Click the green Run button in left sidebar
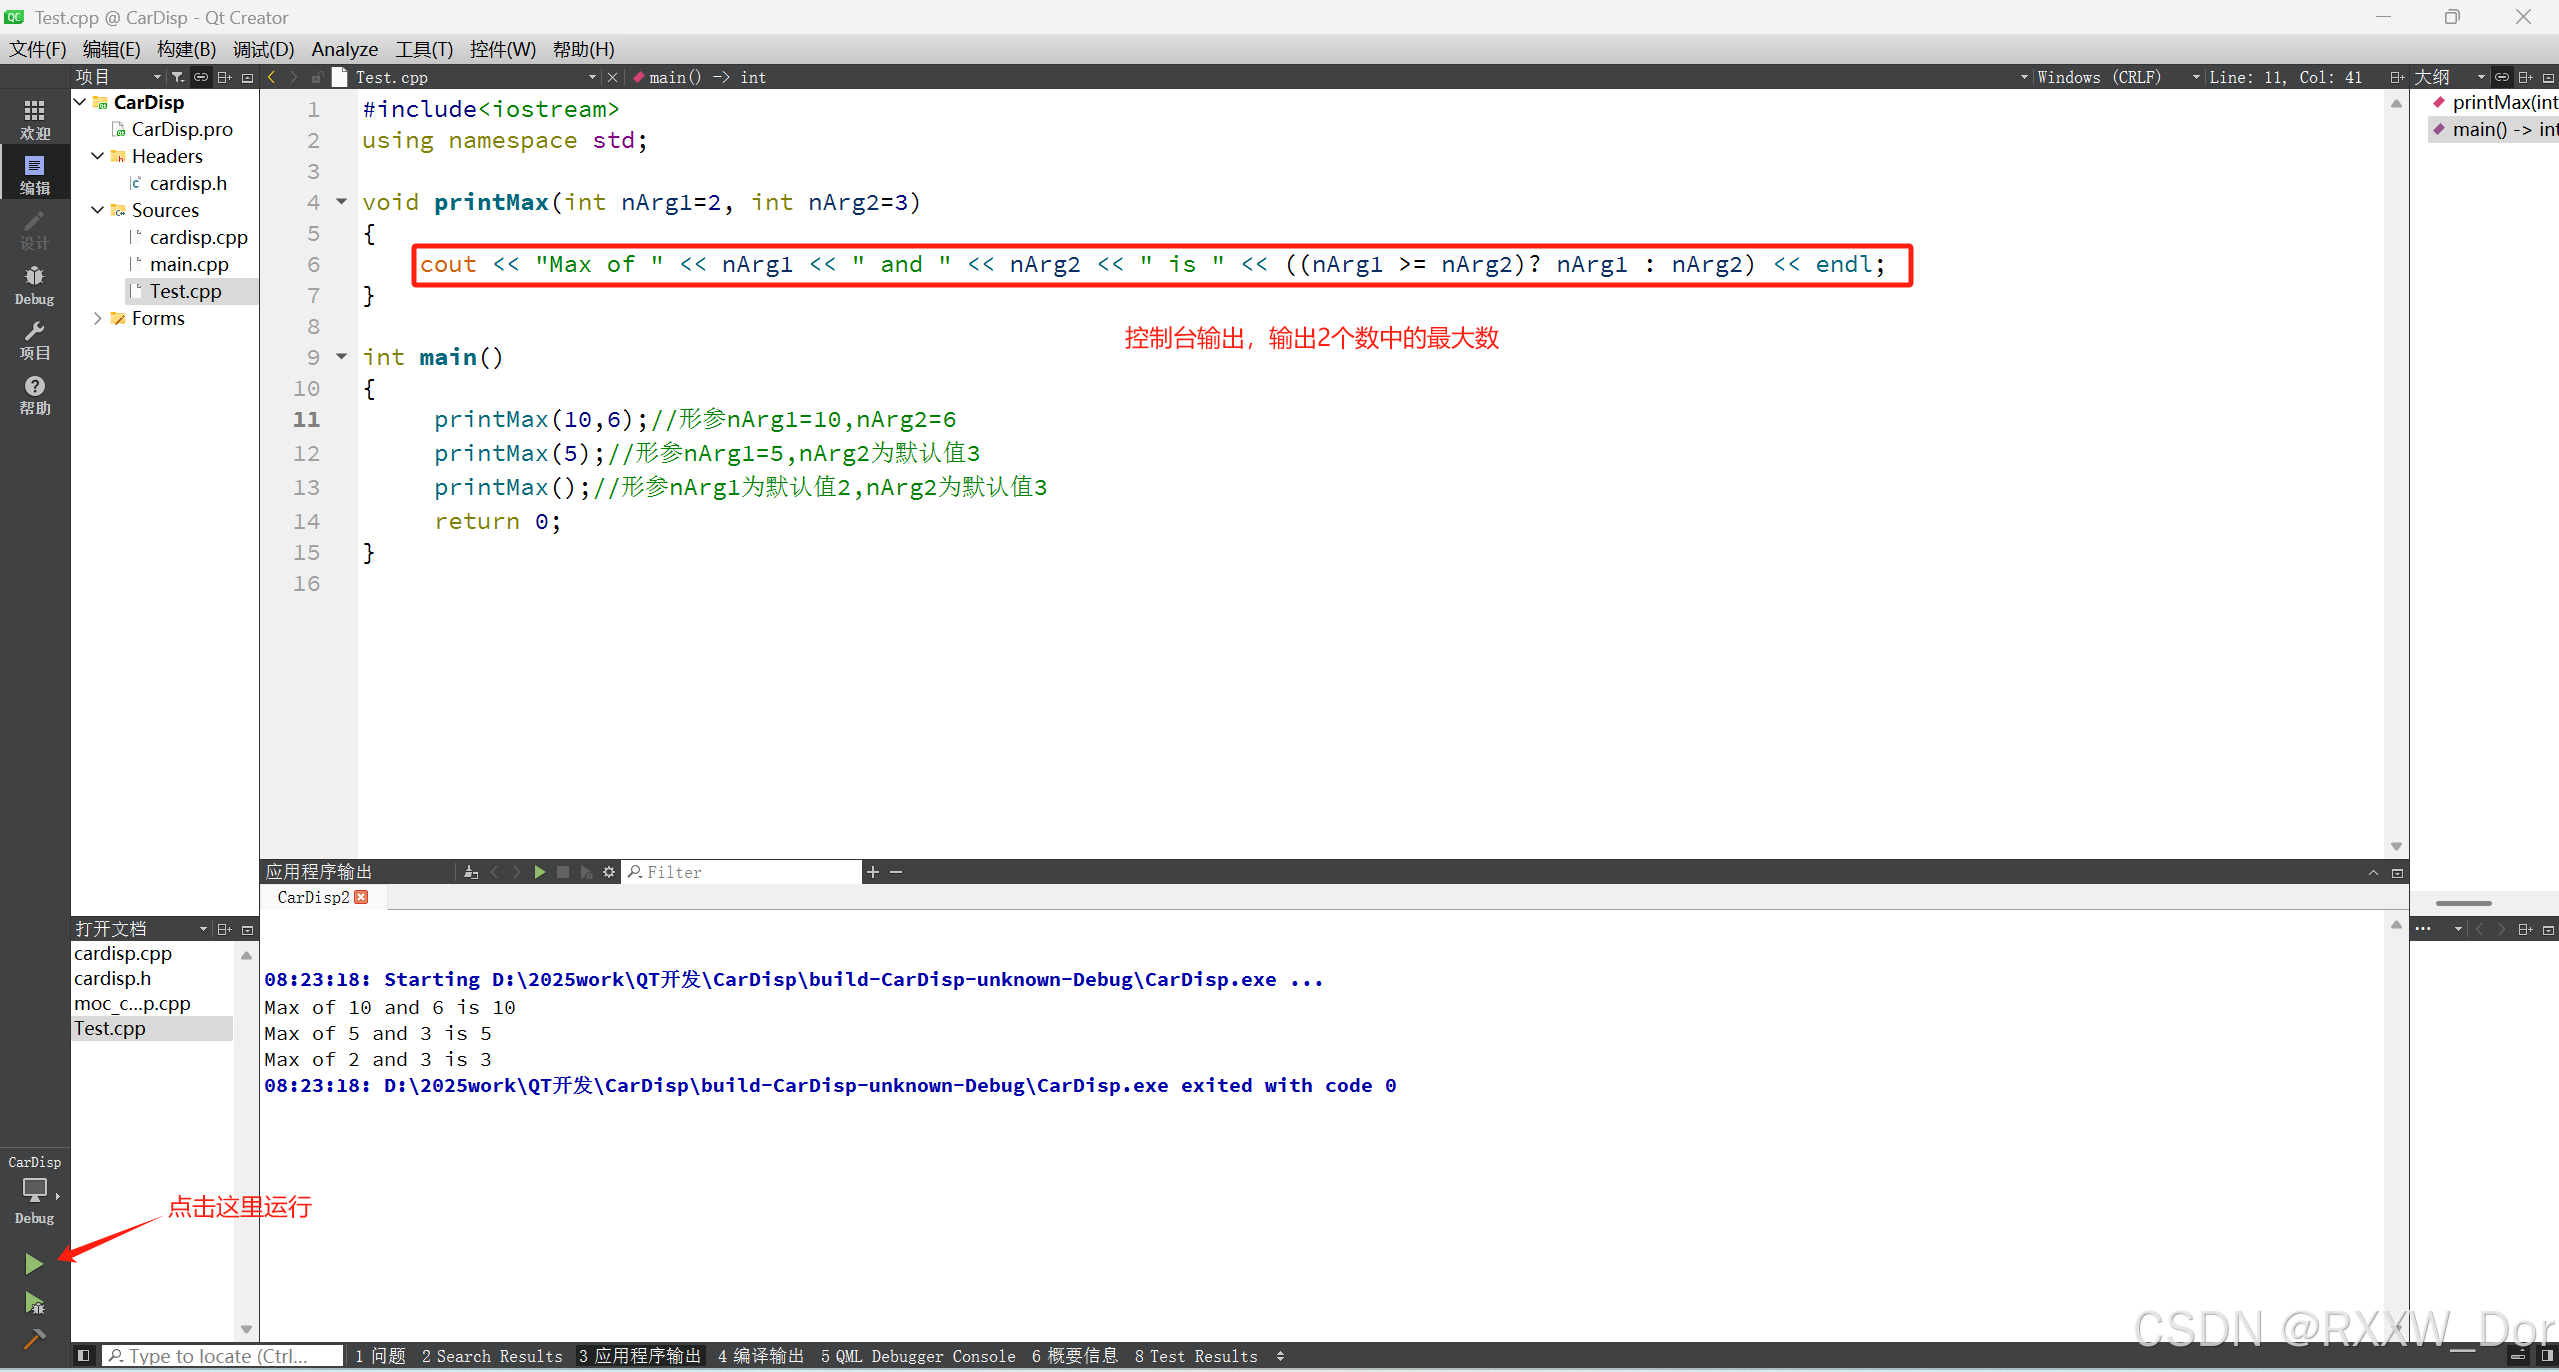Viewport: 2559px width, 1372px height. pos(33,1264)
